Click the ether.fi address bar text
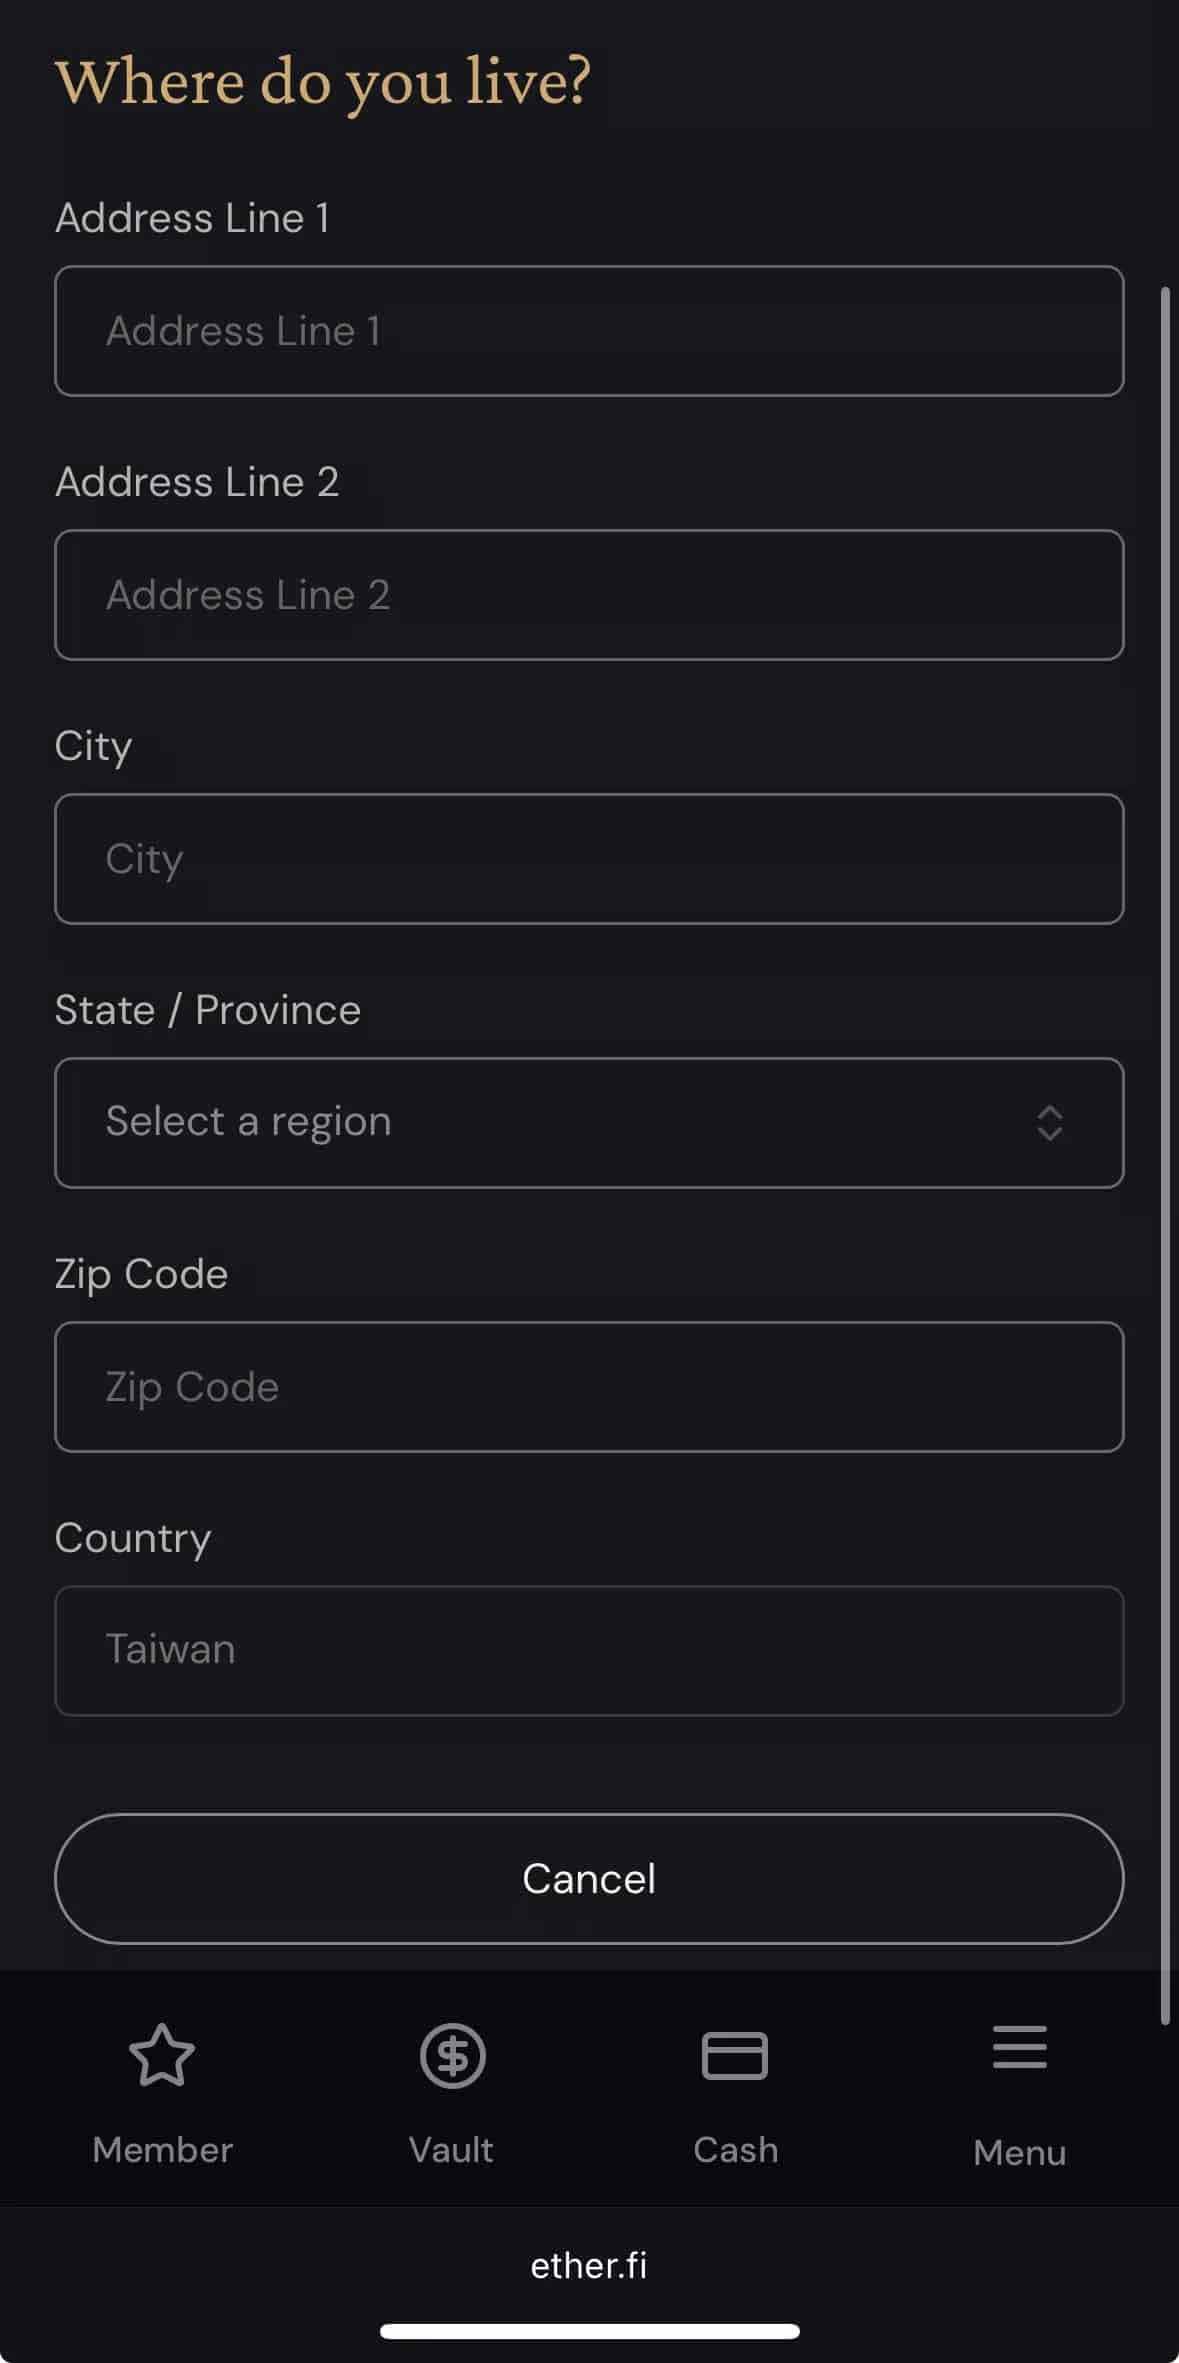 point(589,2265)
